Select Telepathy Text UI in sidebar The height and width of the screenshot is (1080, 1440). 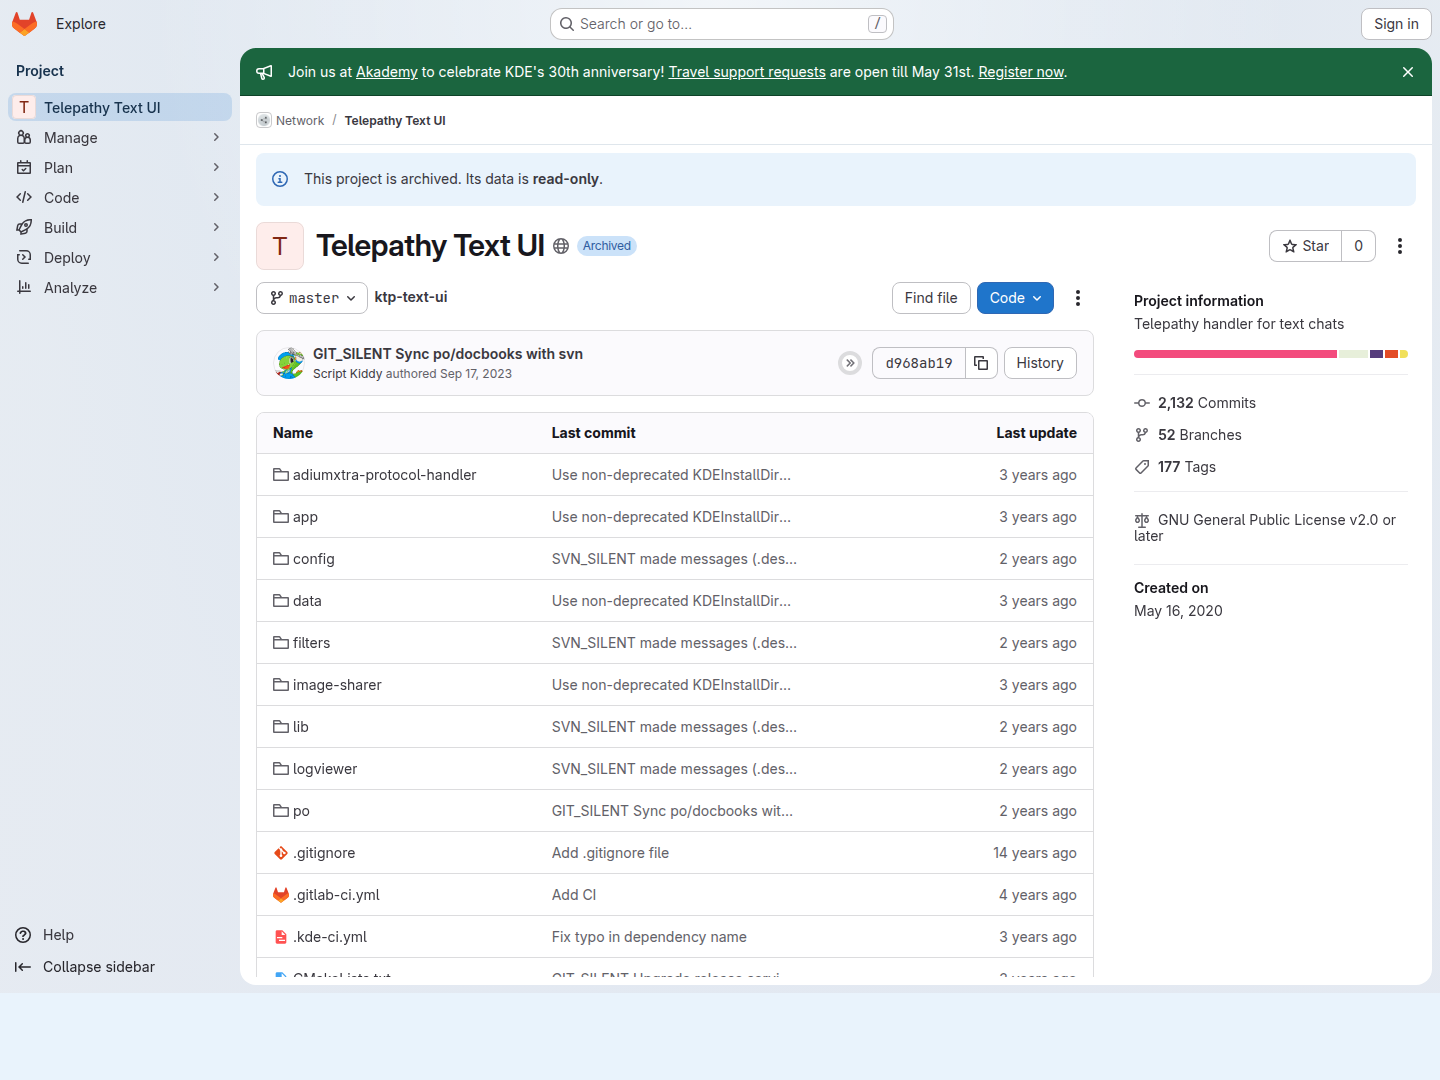[x=120, y=107]
